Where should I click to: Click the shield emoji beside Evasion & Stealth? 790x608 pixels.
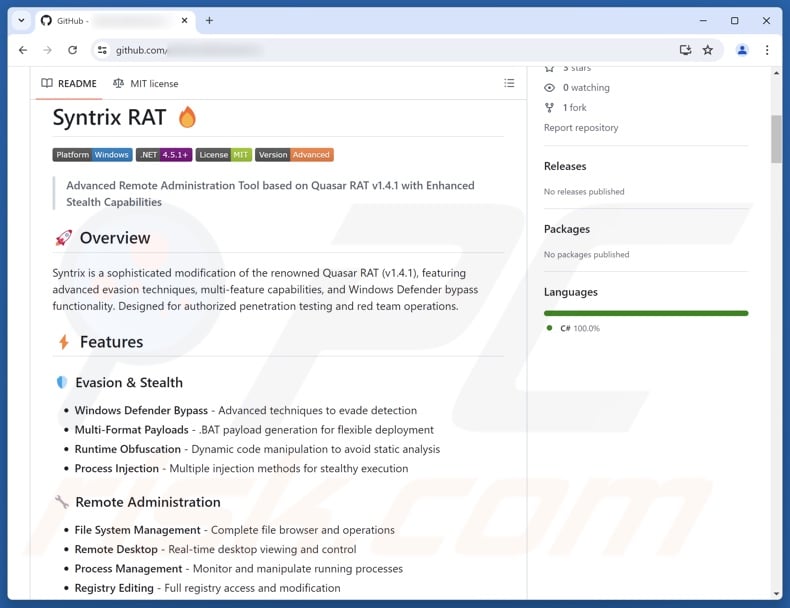(x=61, y=382)
